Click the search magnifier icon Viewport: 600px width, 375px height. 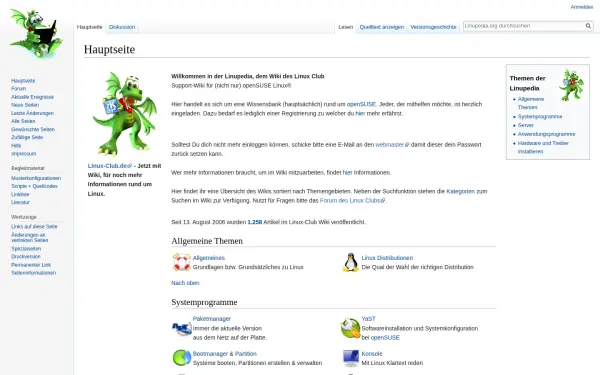pyautogui.click(x=588, y=26)
